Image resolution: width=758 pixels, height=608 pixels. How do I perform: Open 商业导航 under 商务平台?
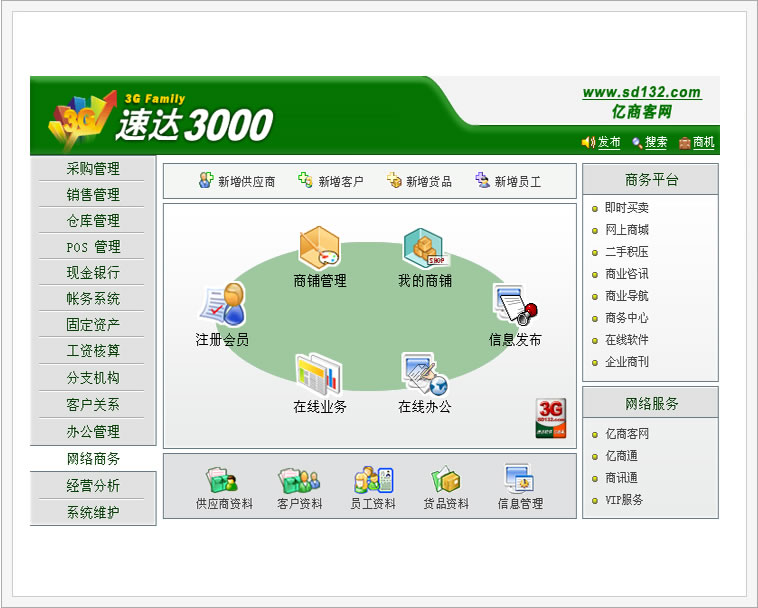(x=627, y=296)
